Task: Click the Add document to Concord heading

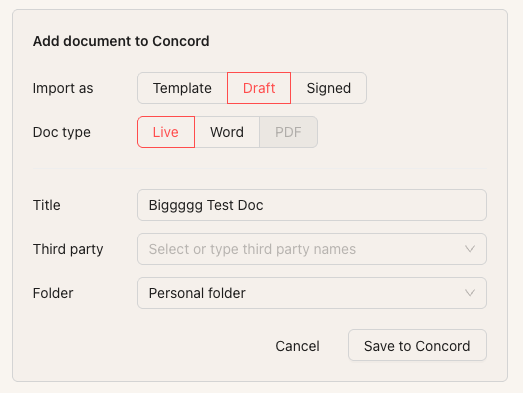Action: point(121,41)
